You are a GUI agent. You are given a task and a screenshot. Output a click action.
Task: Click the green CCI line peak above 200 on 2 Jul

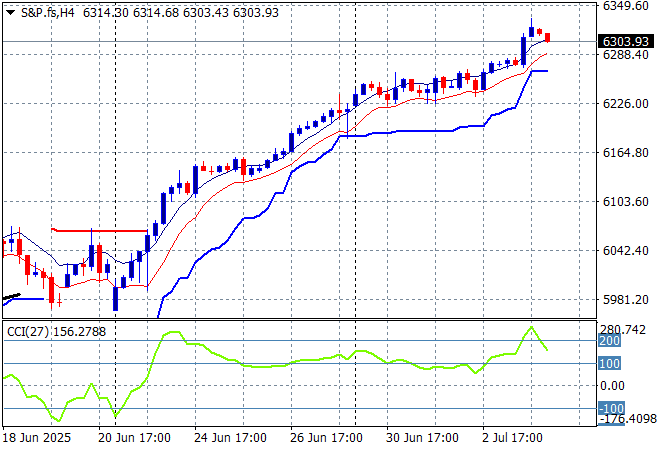(x=531, y=327)
